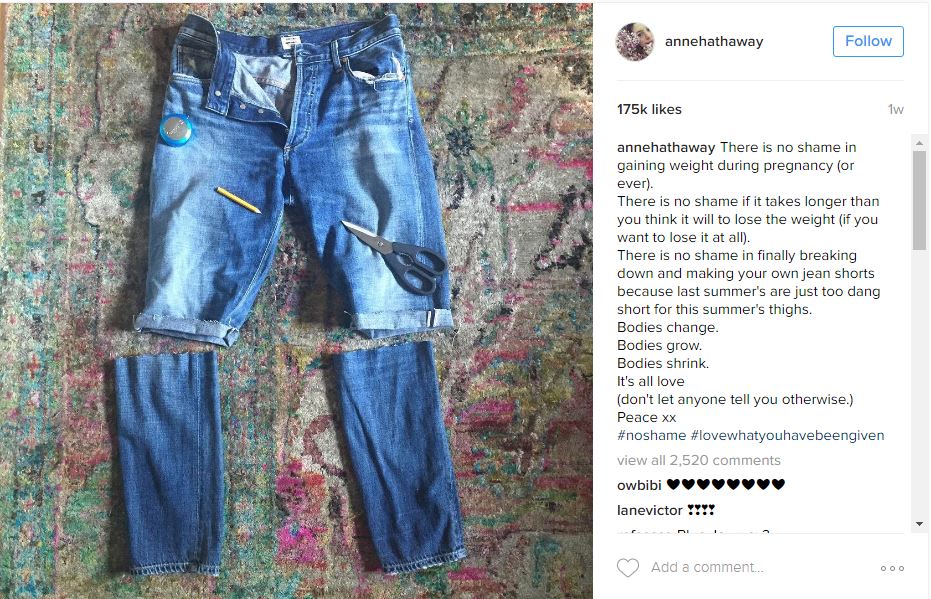Expand view all 2,520 comments

pyautogui.click(x=698, y=460)
